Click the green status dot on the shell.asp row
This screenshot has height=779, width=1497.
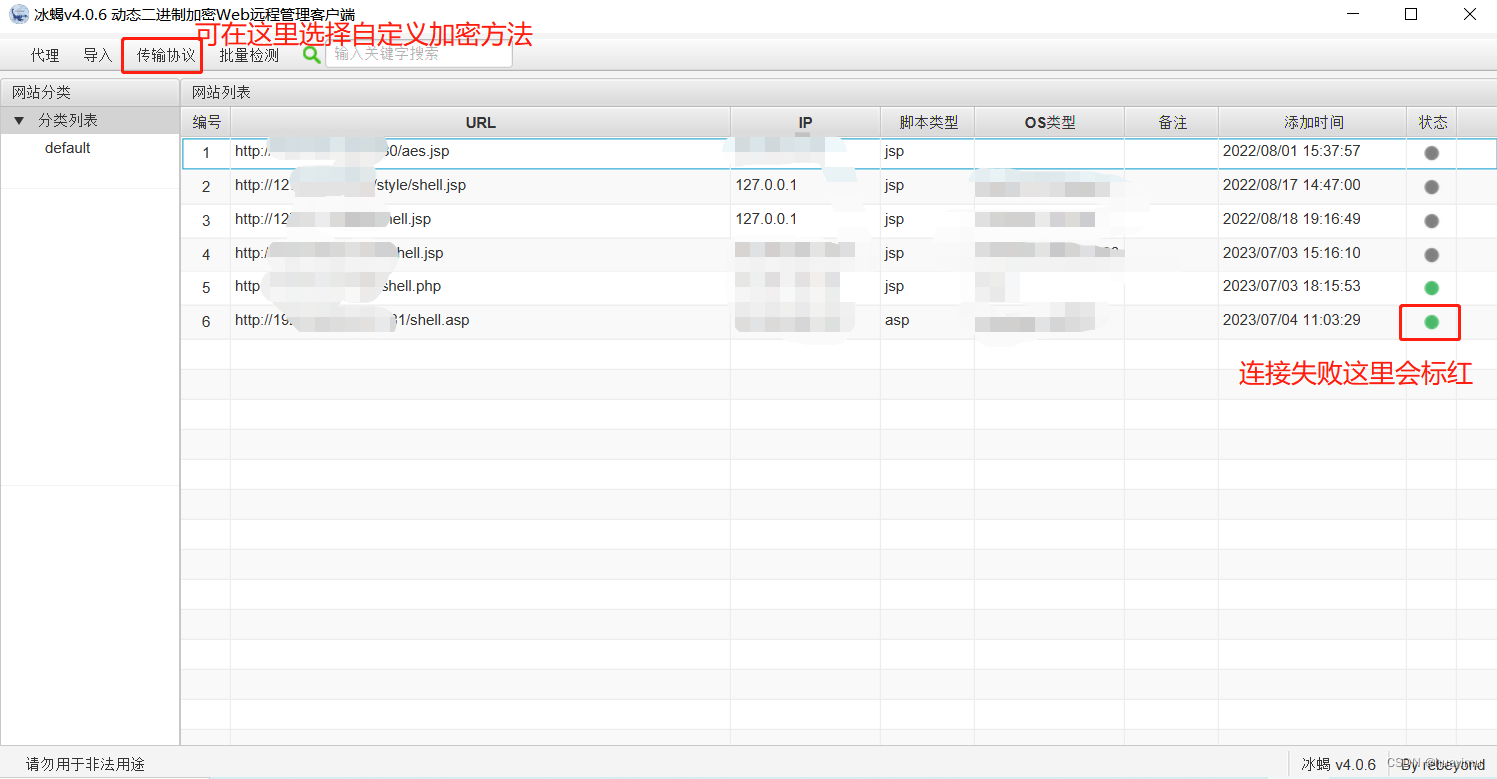[1430, 321]
